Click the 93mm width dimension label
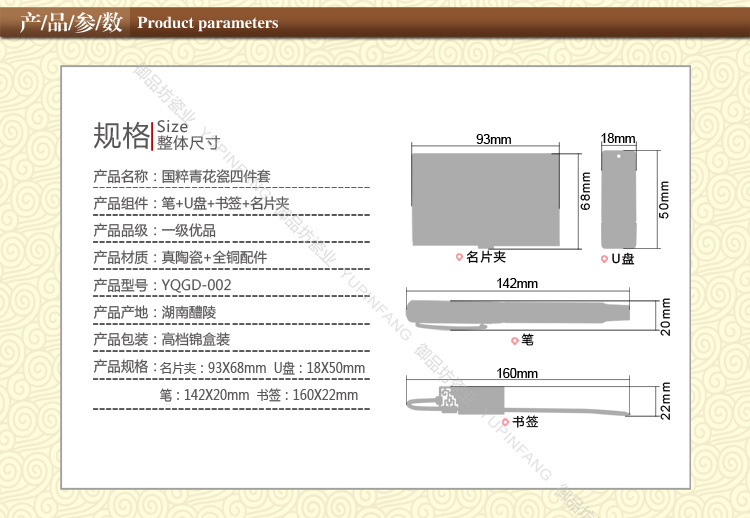The image size is (750, 518). [x=493, y=138]
